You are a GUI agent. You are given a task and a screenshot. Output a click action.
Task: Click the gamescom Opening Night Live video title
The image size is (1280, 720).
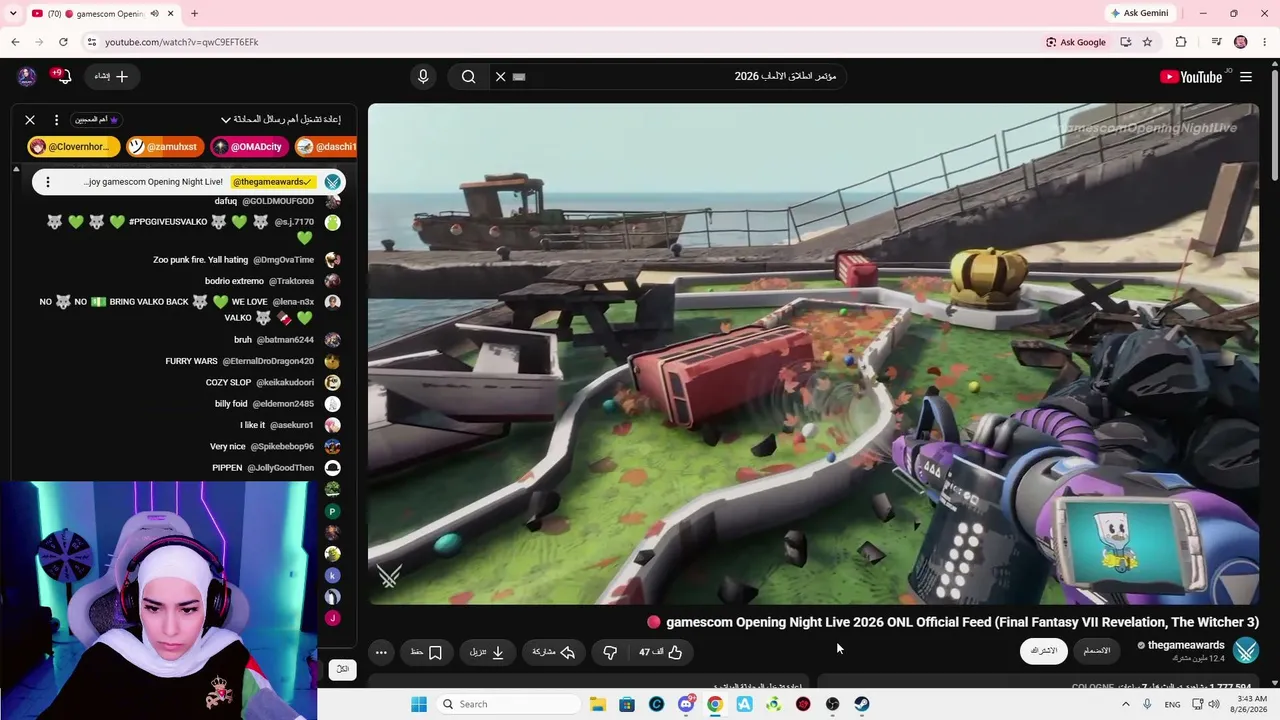click(962, 622)
